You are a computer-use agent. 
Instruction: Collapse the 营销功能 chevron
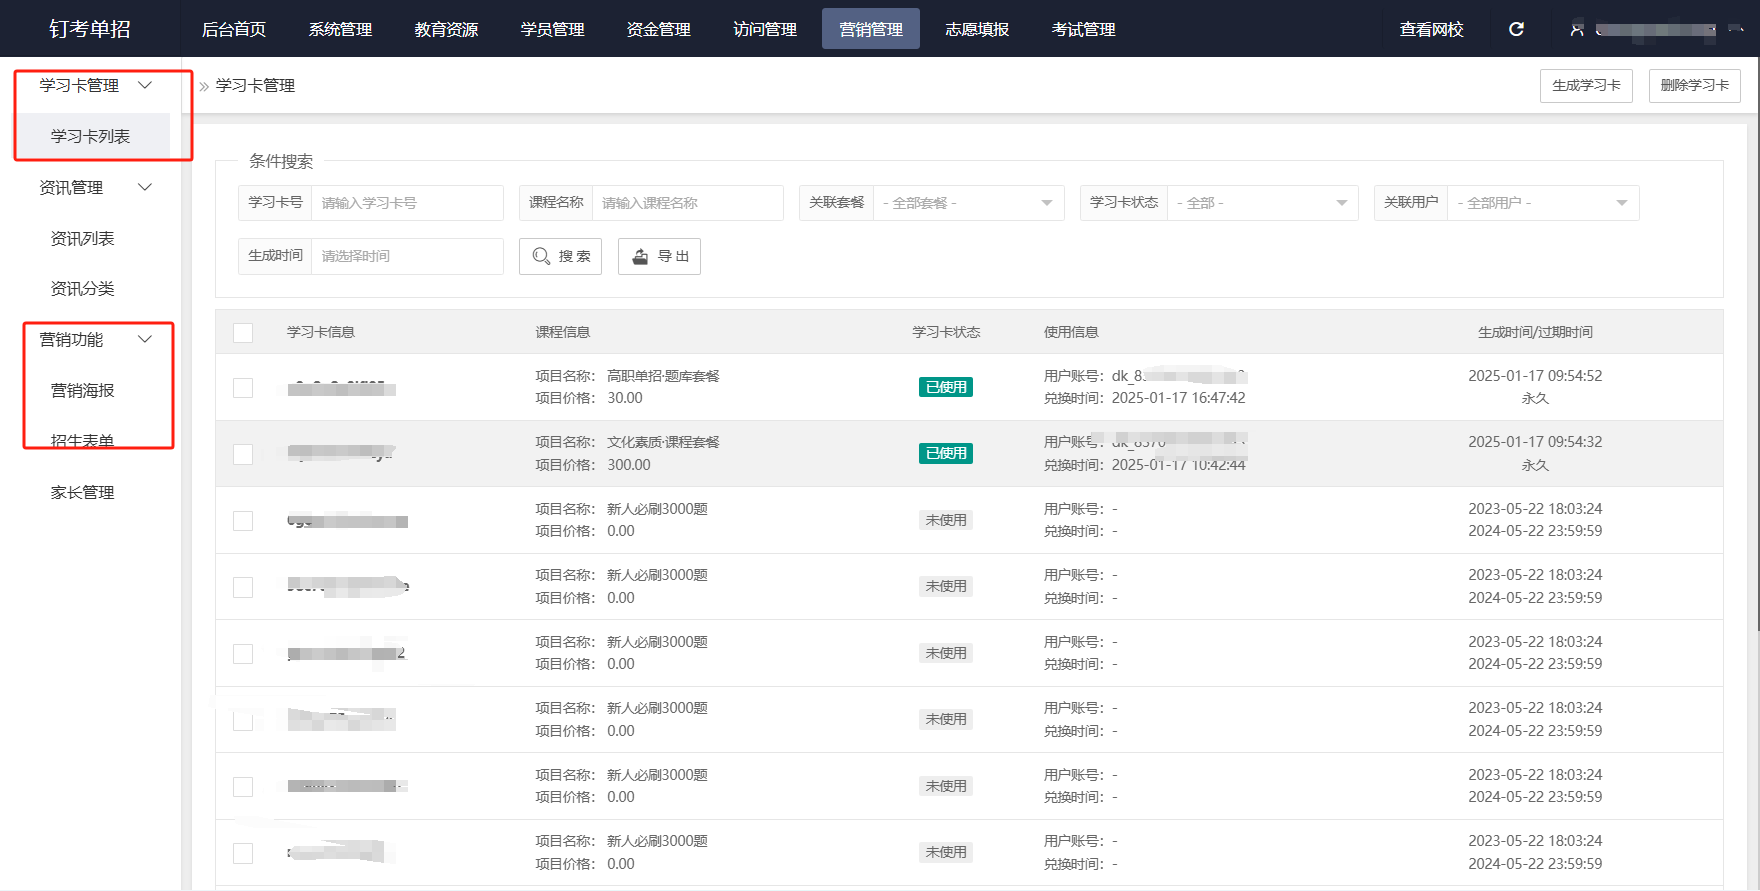point(145,339)
